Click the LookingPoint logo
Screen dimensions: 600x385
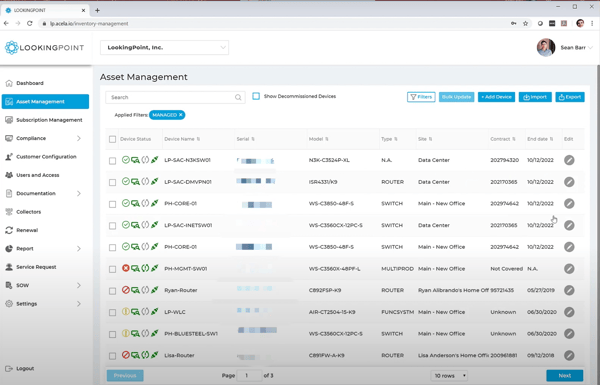coord(44,47)
